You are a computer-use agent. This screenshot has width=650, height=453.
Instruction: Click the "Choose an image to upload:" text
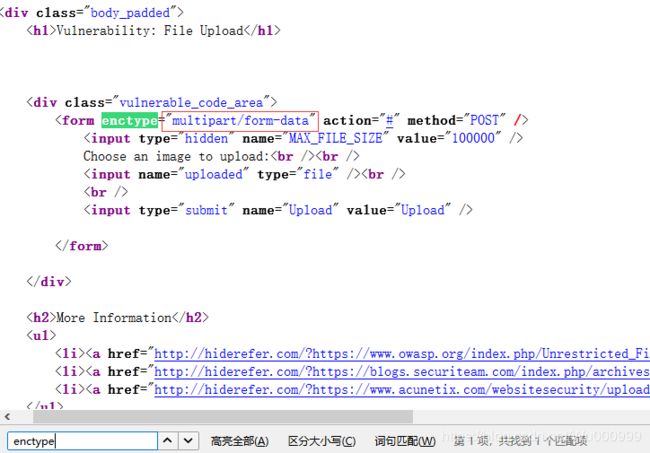pyautogui.click(x=177, y=157)
